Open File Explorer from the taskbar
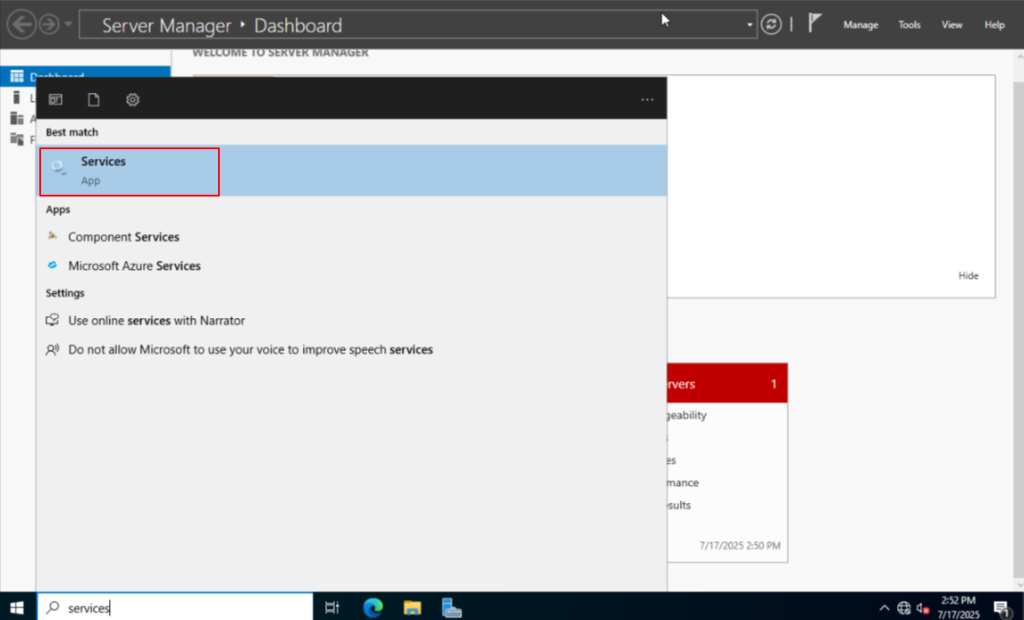The width and height of the screenshot is (1024, 620). tap(411, 606)
